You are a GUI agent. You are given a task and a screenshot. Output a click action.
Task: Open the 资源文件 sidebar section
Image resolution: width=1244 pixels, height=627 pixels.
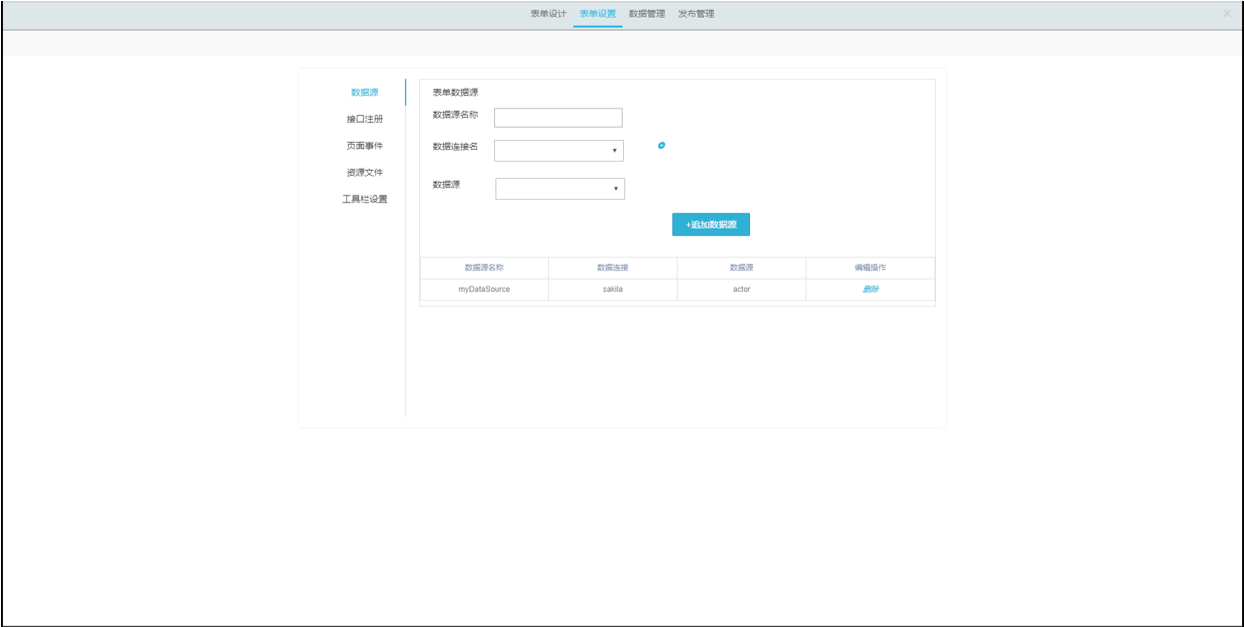pos(364,173)
